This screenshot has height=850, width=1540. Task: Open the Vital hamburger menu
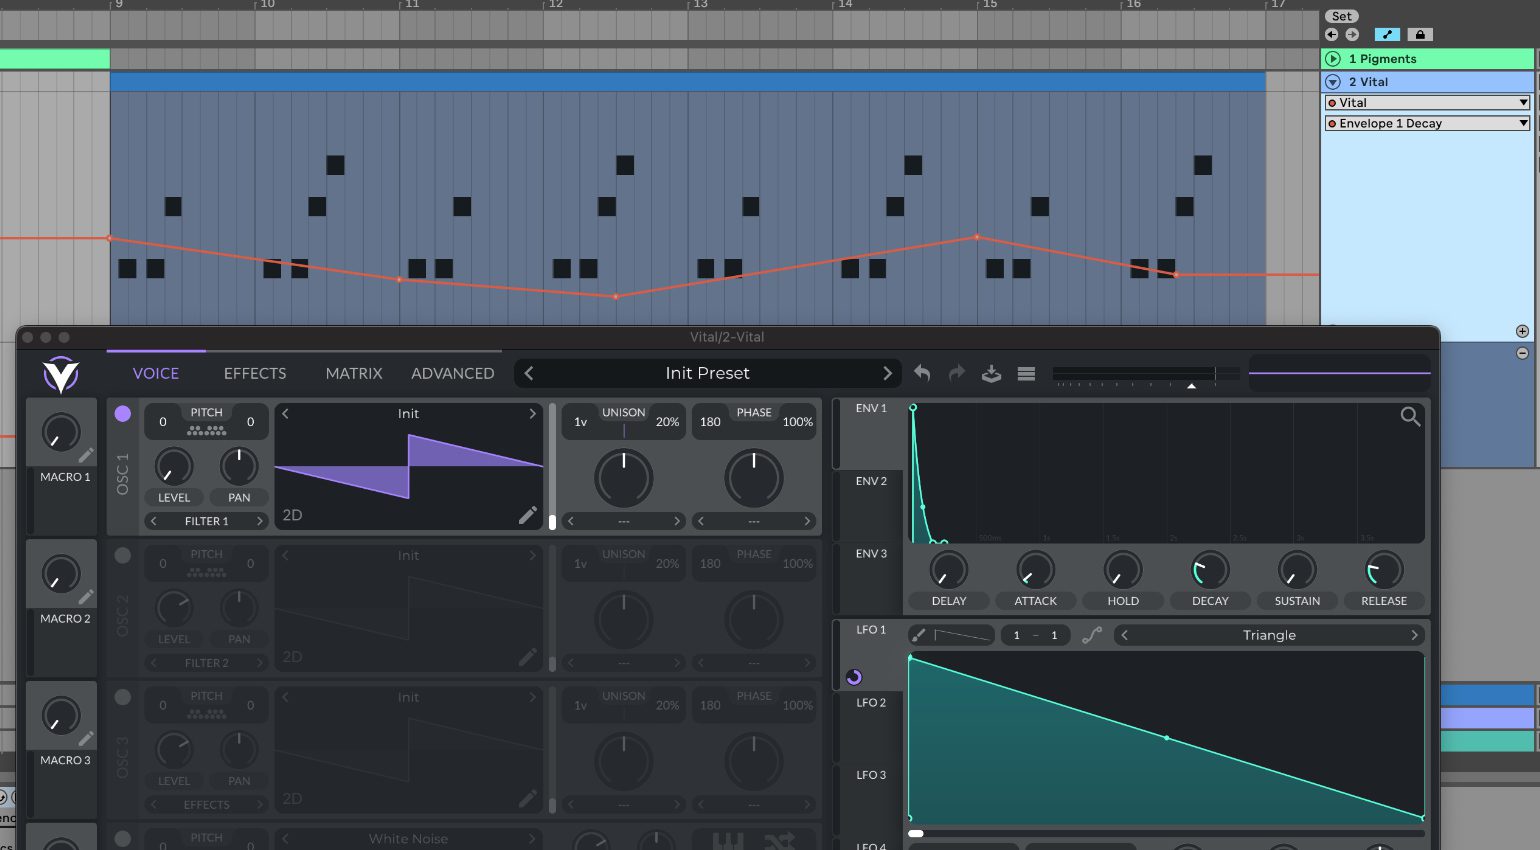tap(1026, 373)
